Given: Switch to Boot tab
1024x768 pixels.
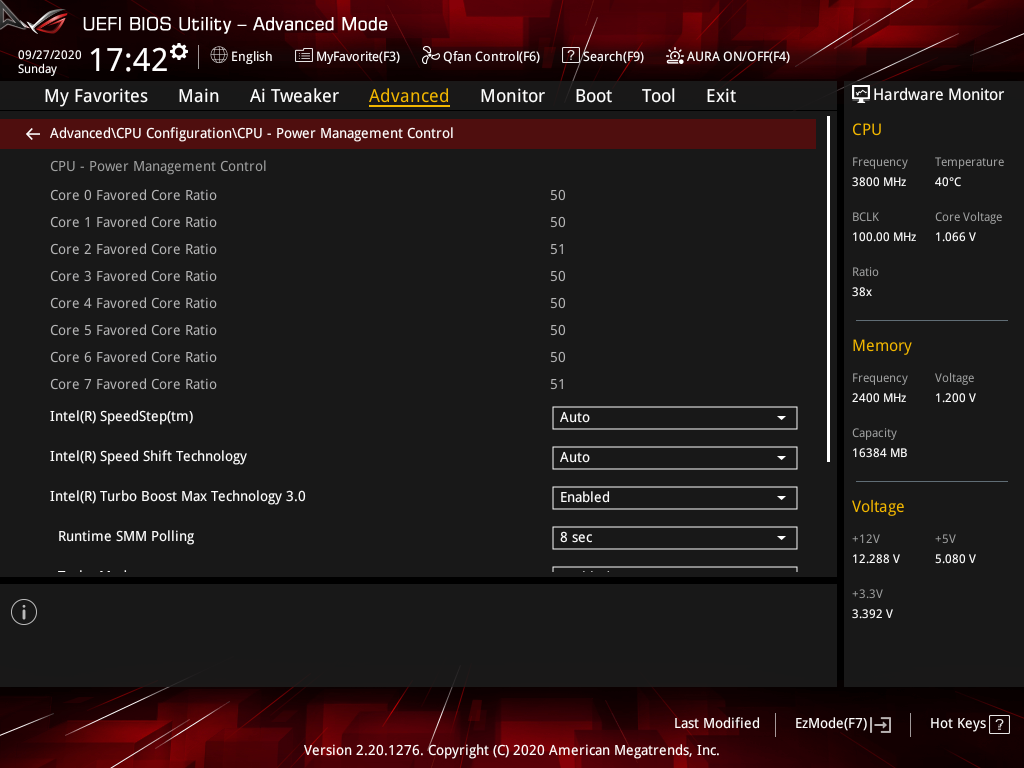Looking at the screenshot, I should [x=593, y=96].
